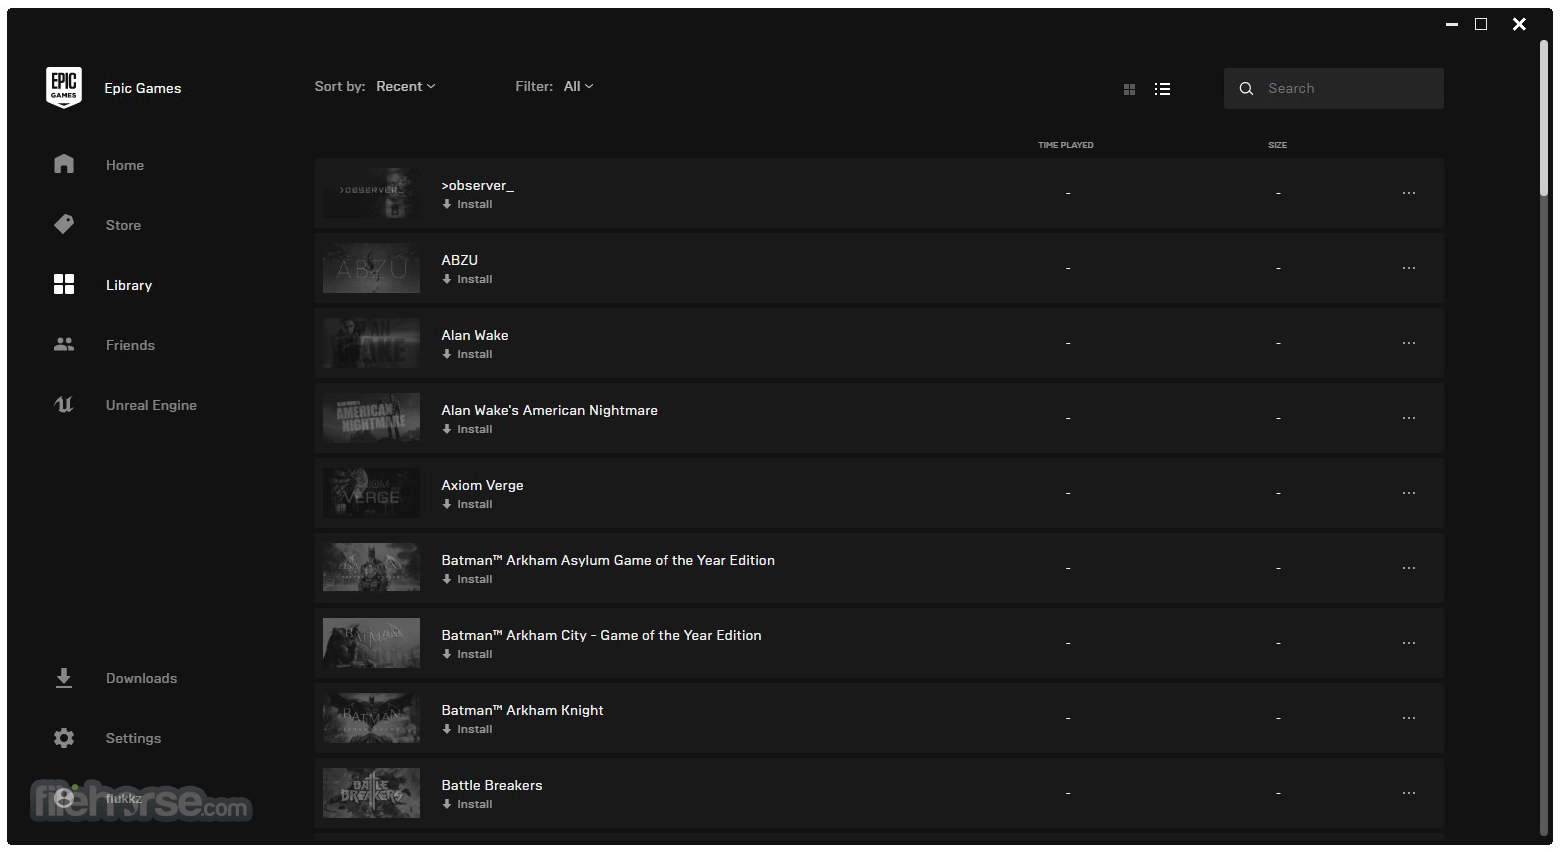
Task: Install Axiom Verge
Action: 467,504
